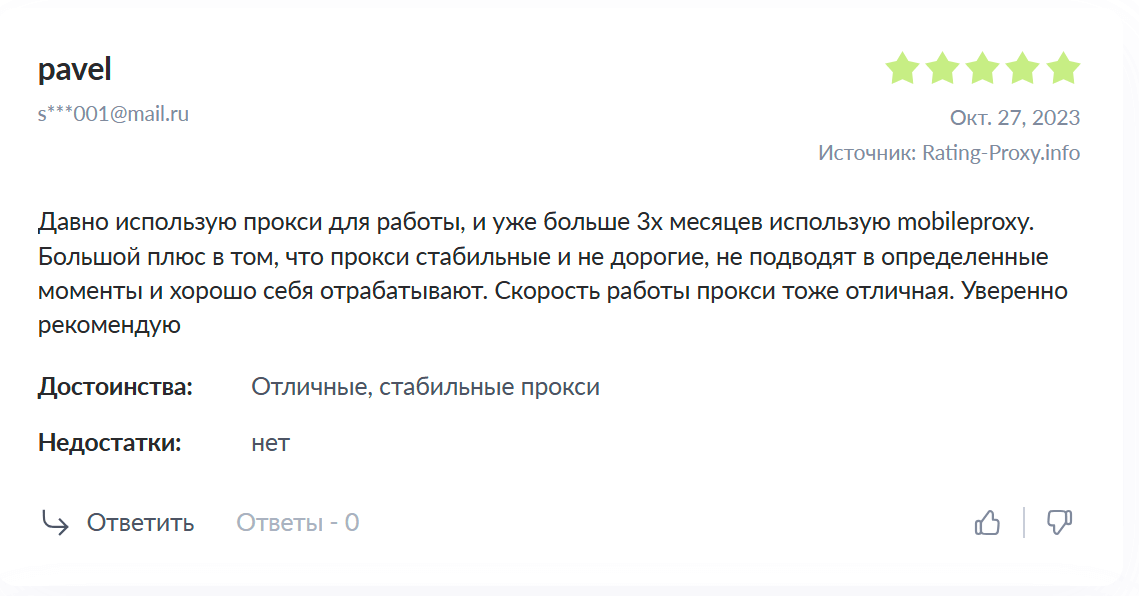1139x596 pixels.
Task: Show replies via Ответы - 0
Action: (x=297, y=522)
